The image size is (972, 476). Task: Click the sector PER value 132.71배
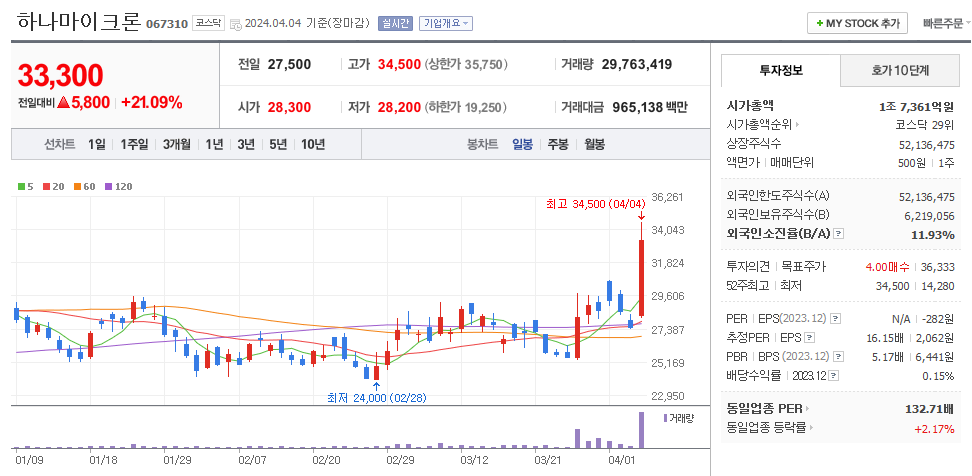(930, 409)
